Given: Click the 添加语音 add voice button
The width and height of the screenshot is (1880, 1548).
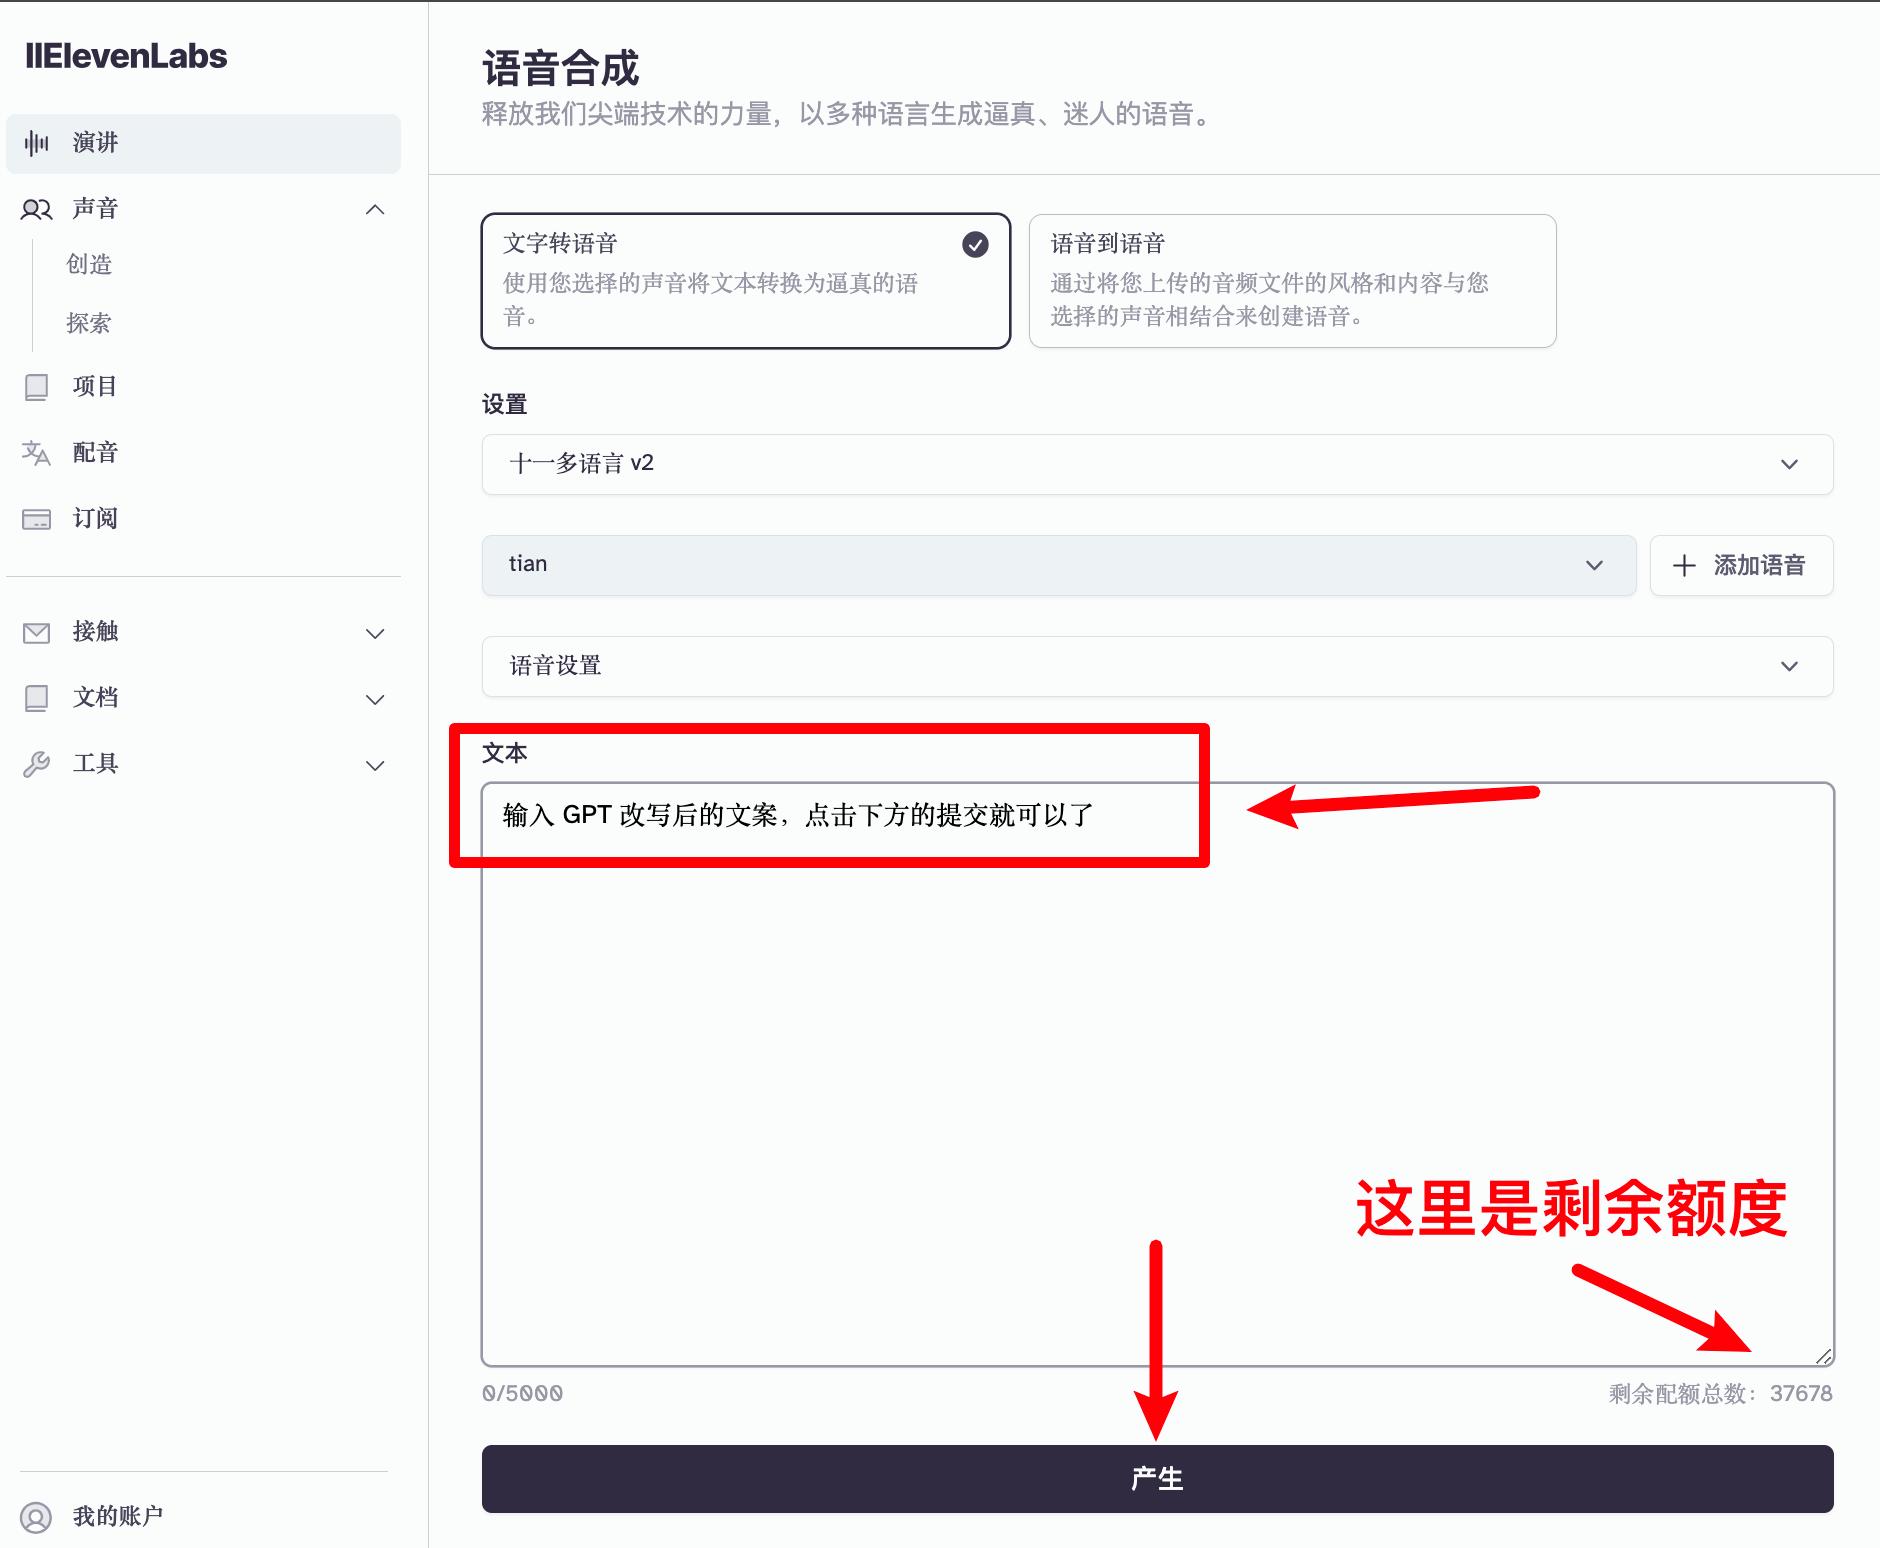Looking at the screenshot, I should pos(1740,565).
